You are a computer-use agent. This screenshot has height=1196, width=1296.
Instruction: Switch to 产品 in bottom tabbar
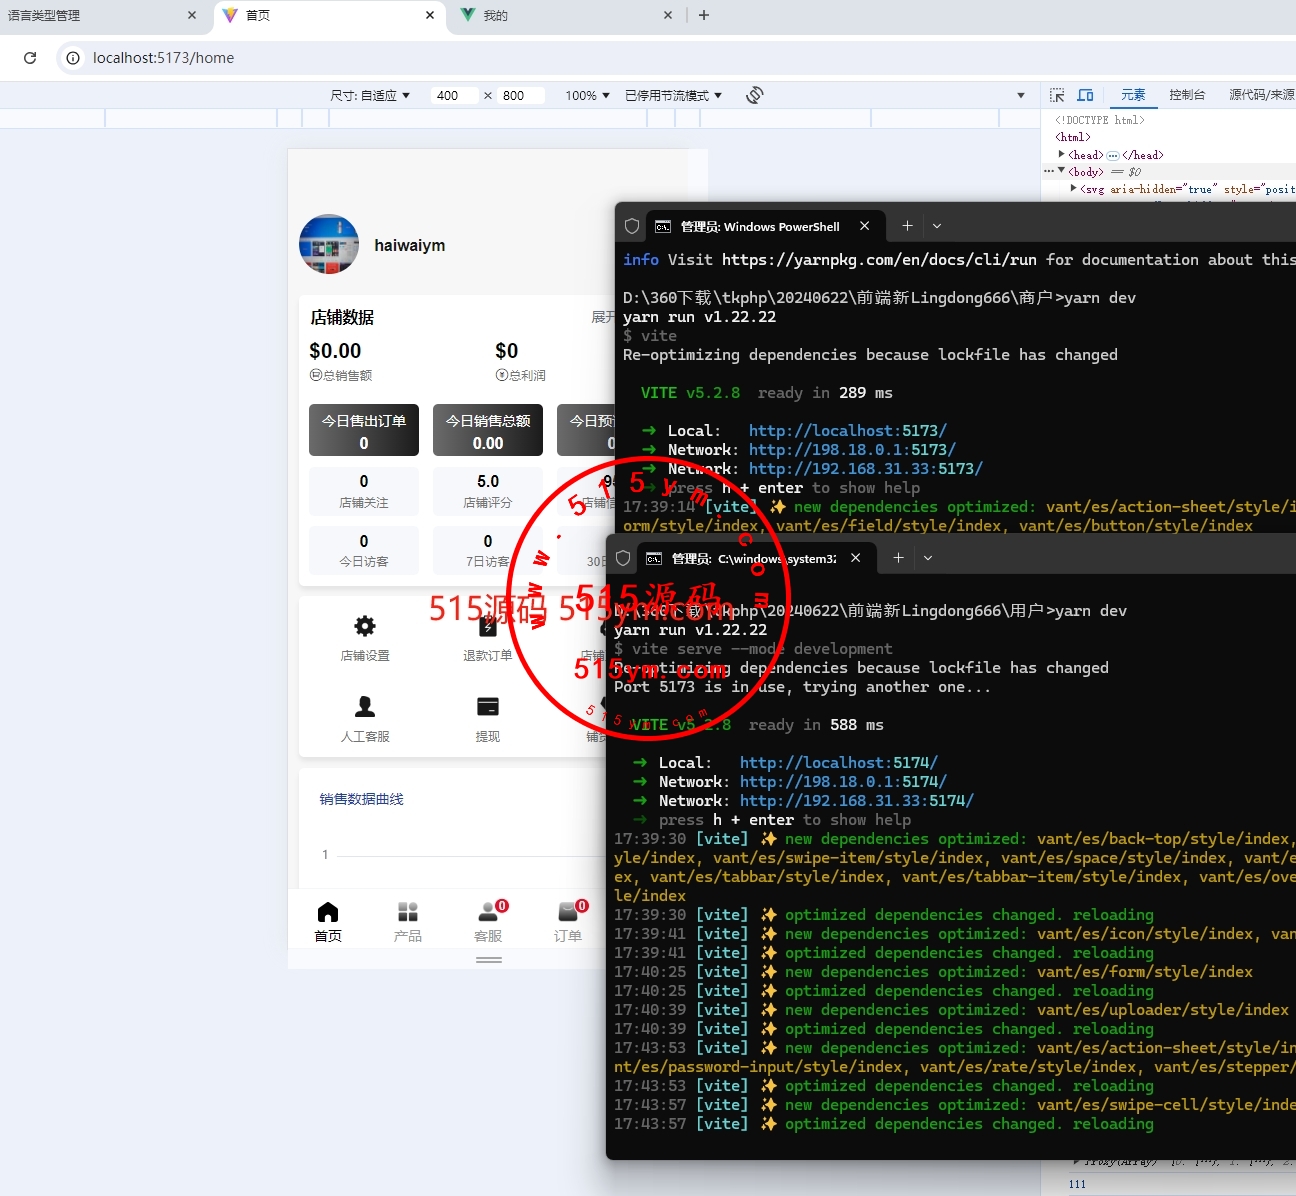point(407,921)
